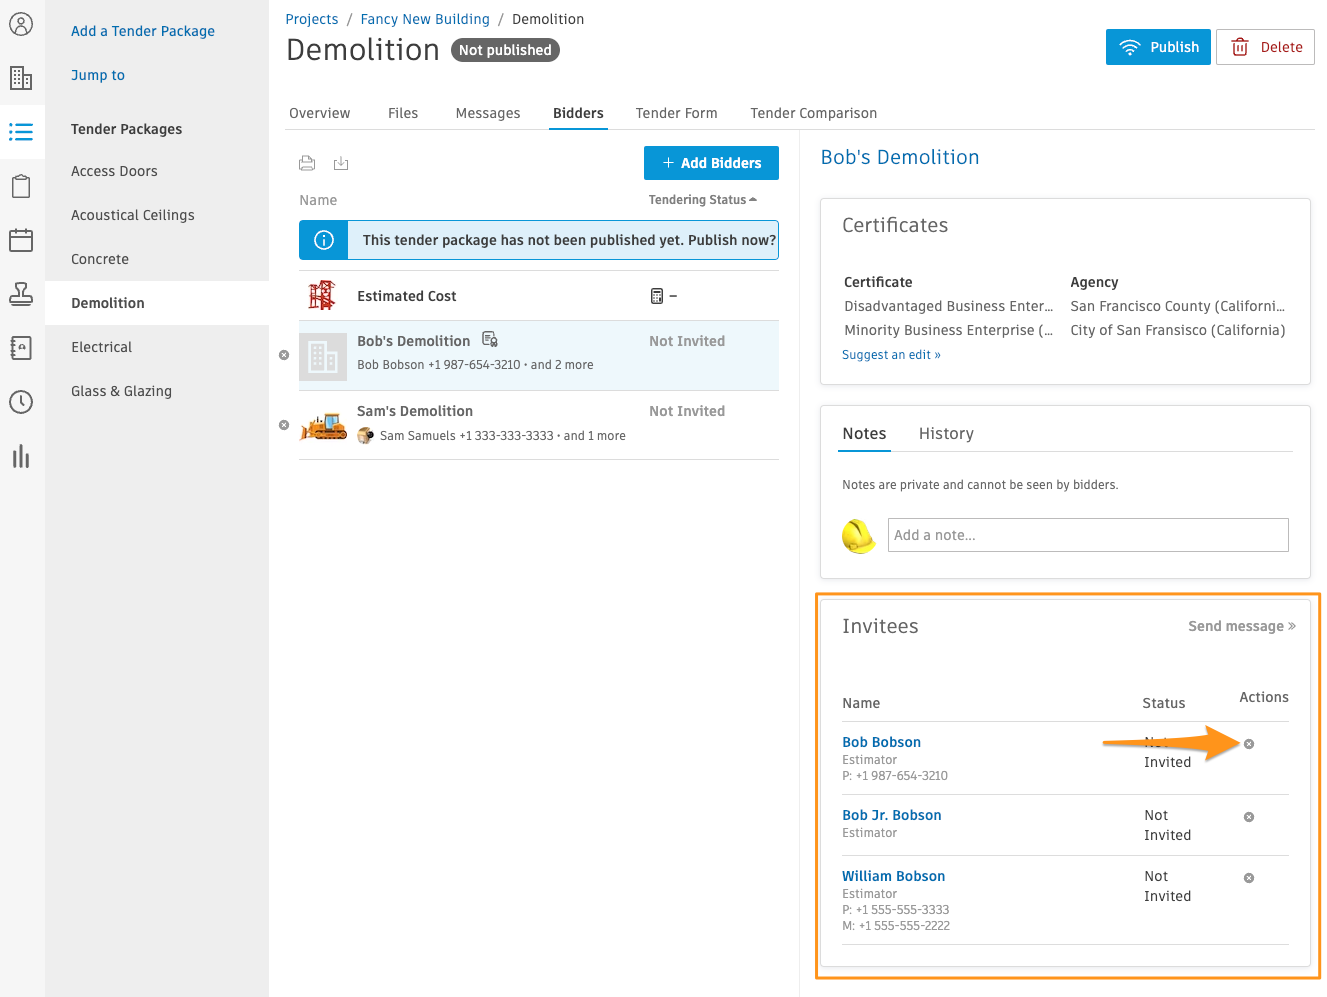
Task: View the certificates icon beside Bob's Demolition
Action: click(489, 340)
